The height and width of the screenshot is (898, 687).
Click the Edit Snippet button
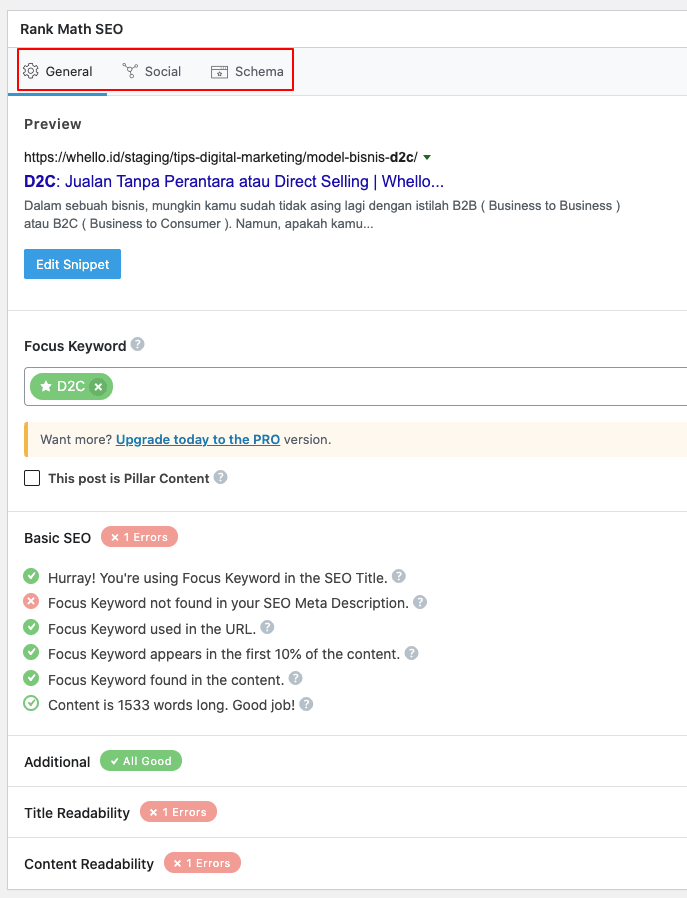72,264
